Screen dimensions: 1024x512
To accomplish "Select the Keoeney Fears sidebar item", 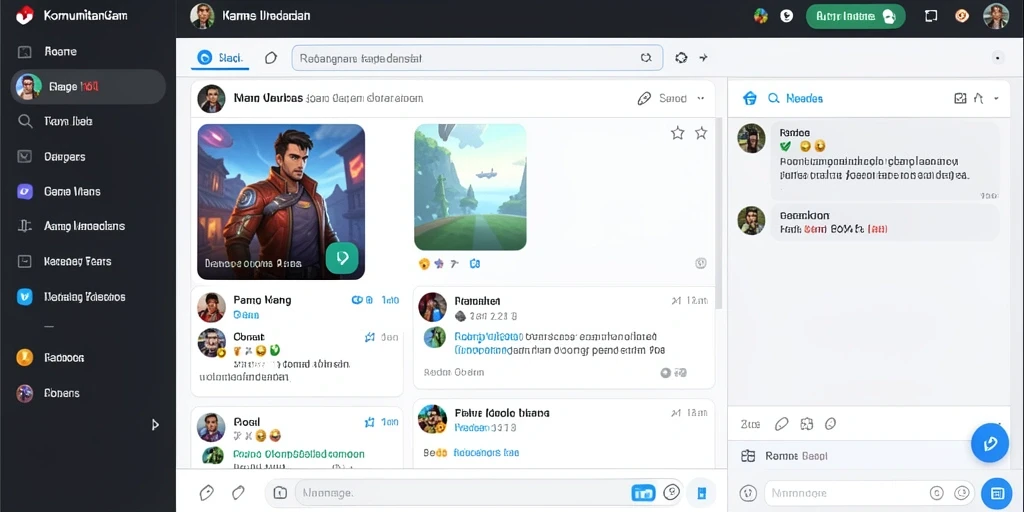I will (78, 261).
